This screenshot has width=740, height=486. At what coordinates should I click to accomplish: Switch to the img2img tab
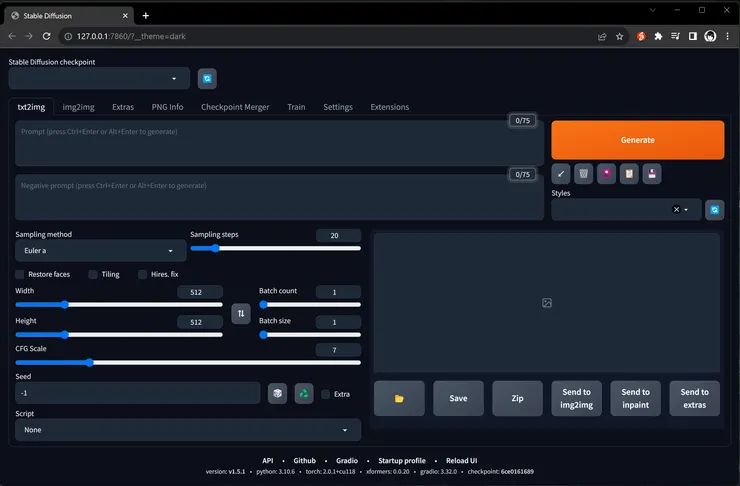(78, 107)
